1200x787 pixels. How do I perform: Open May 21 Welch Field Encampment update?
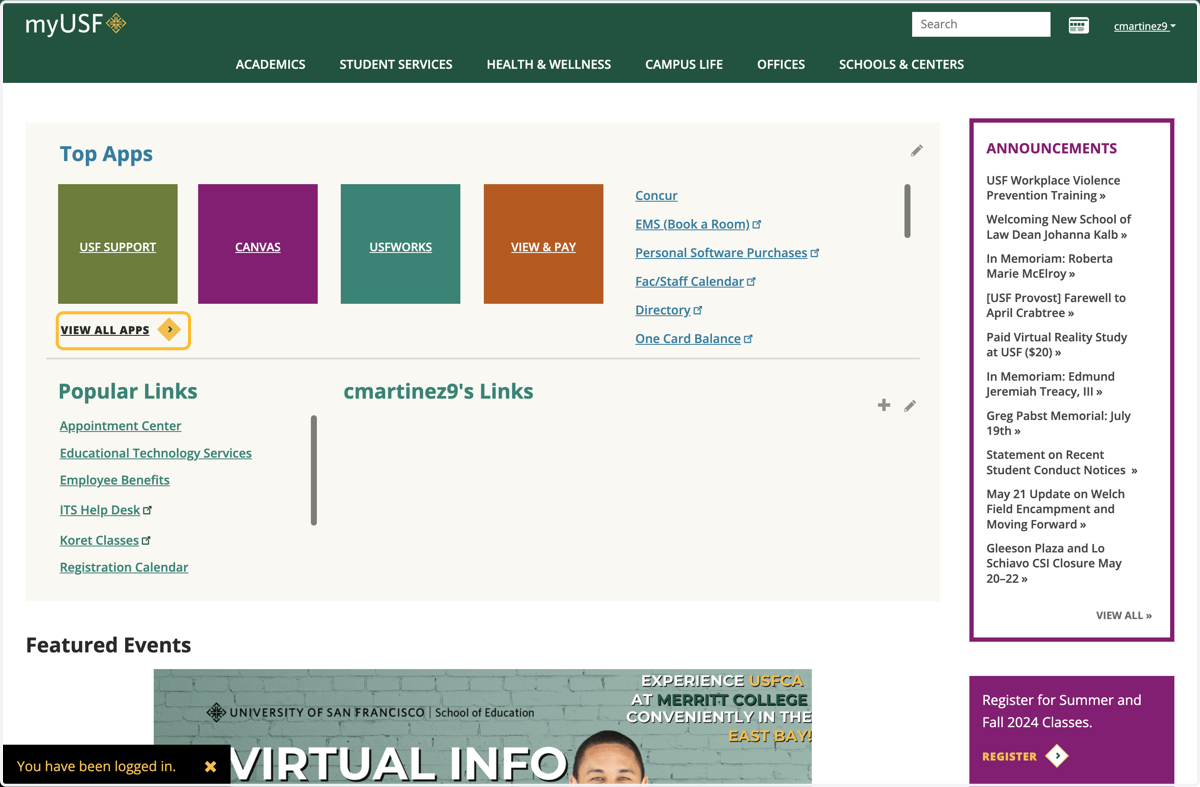coord(1055,509)
